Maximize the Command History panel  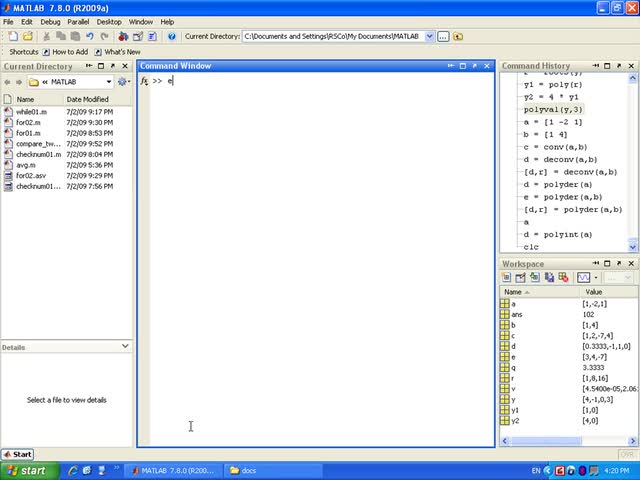607,66
